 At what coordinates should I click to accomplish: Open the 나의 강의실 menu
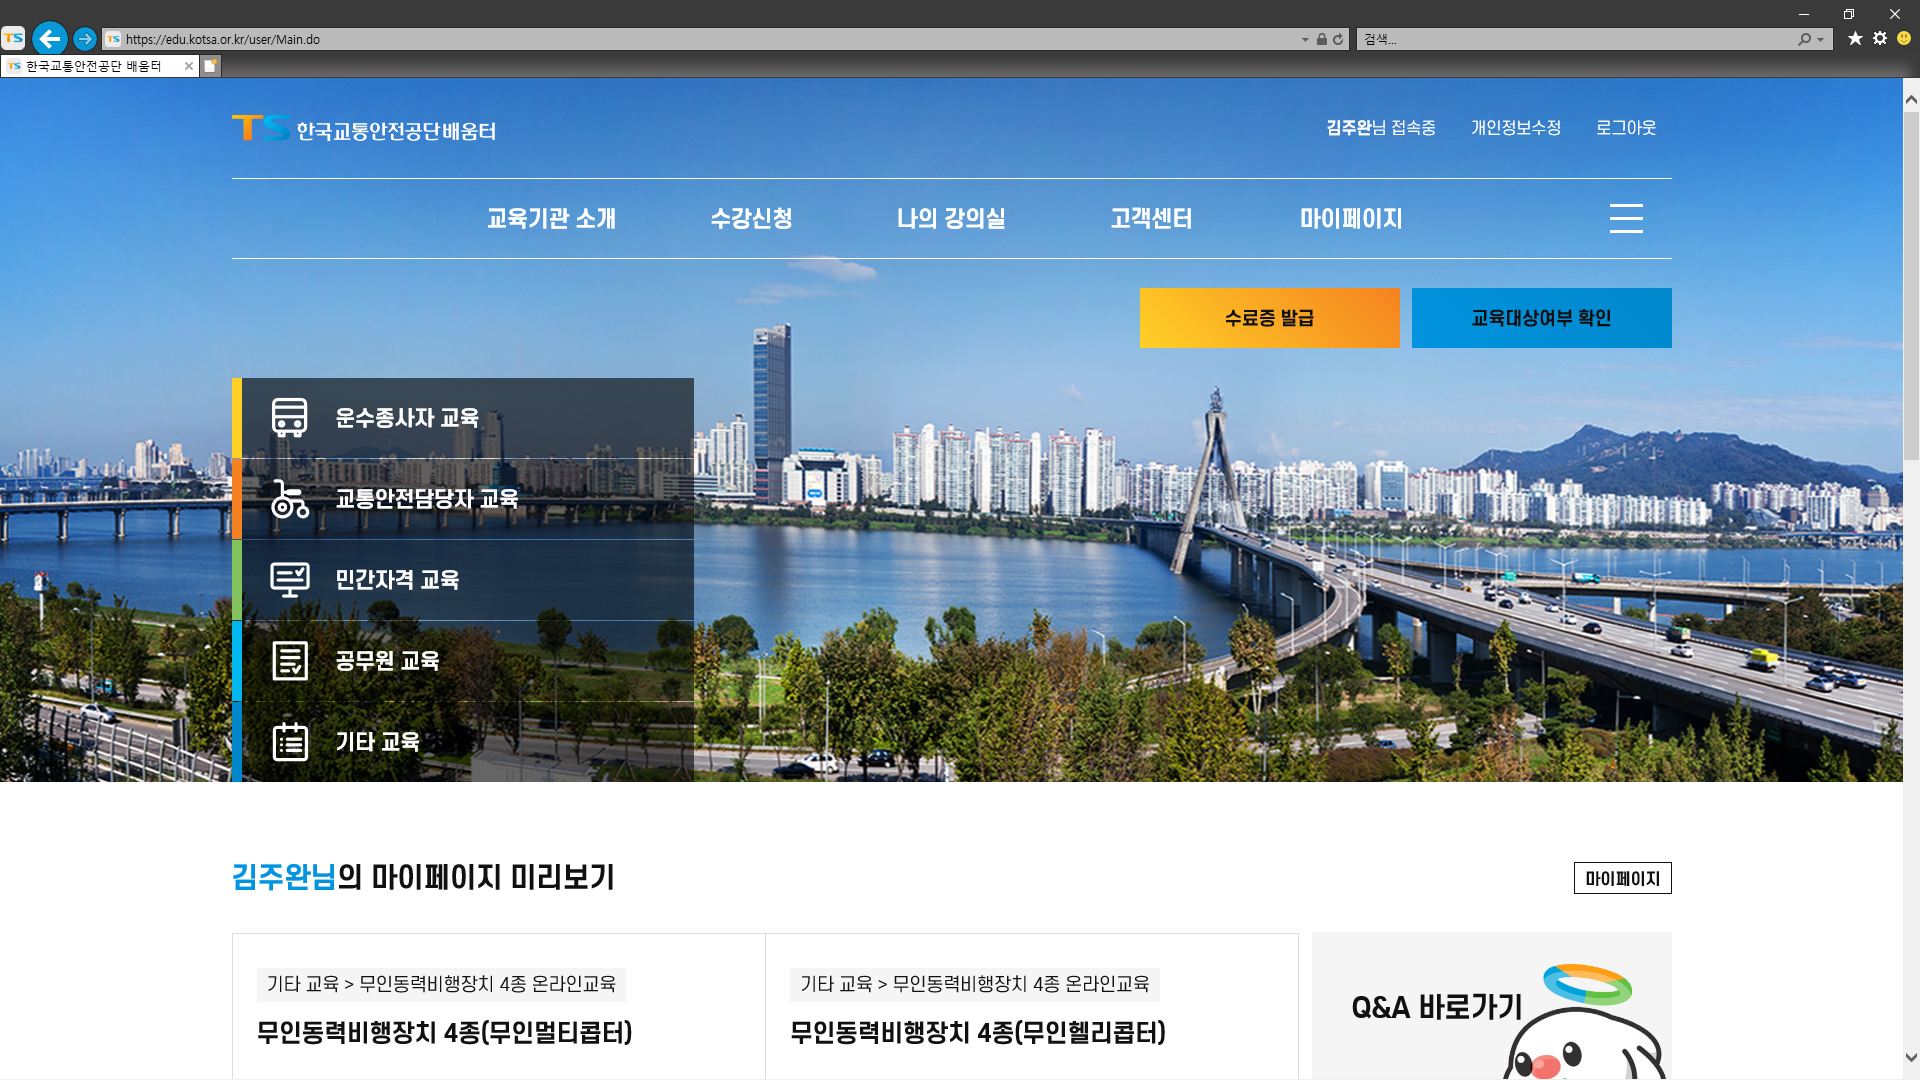[x=951, y=218]
